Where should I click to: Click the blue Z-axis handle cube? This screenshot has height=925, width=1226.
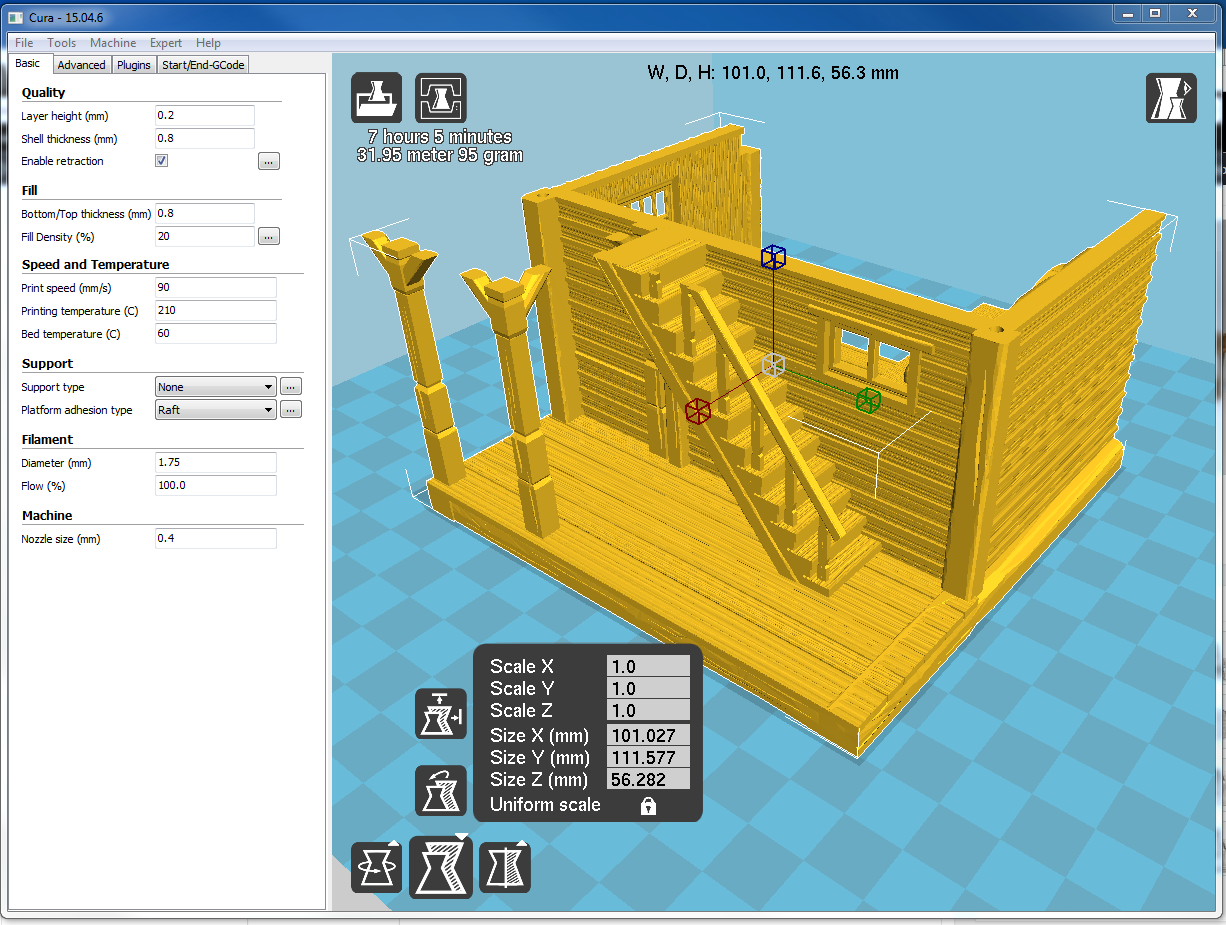773,257
